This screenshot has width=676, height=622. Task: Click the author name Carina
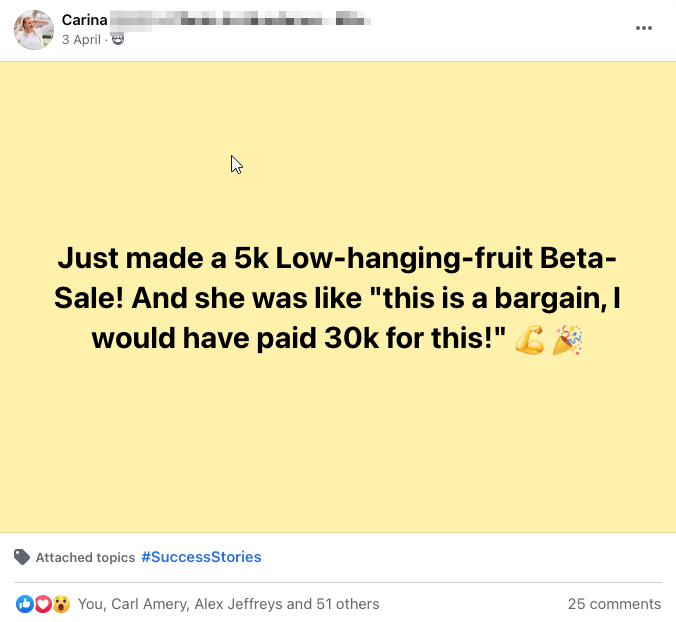pos(84,20)
